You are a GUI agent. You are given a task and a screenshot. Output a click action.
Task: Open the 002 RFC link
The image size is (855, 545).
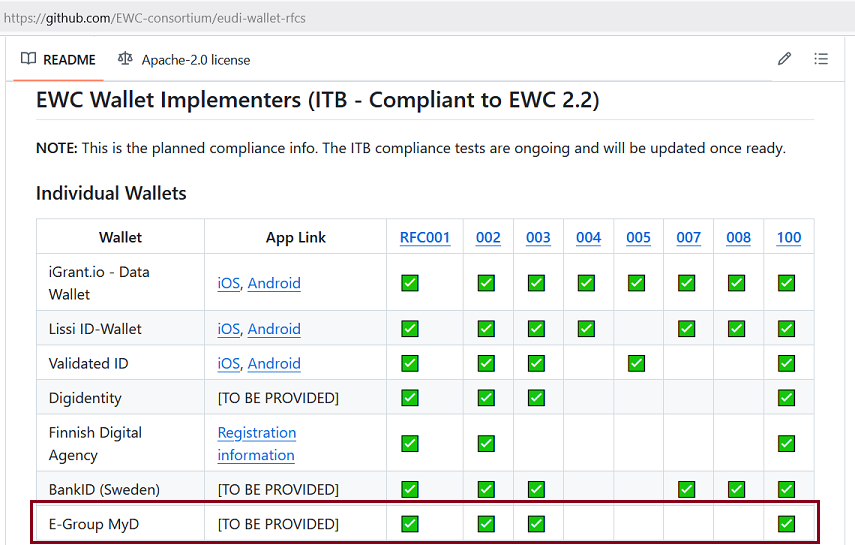click(x=488, y=237)
